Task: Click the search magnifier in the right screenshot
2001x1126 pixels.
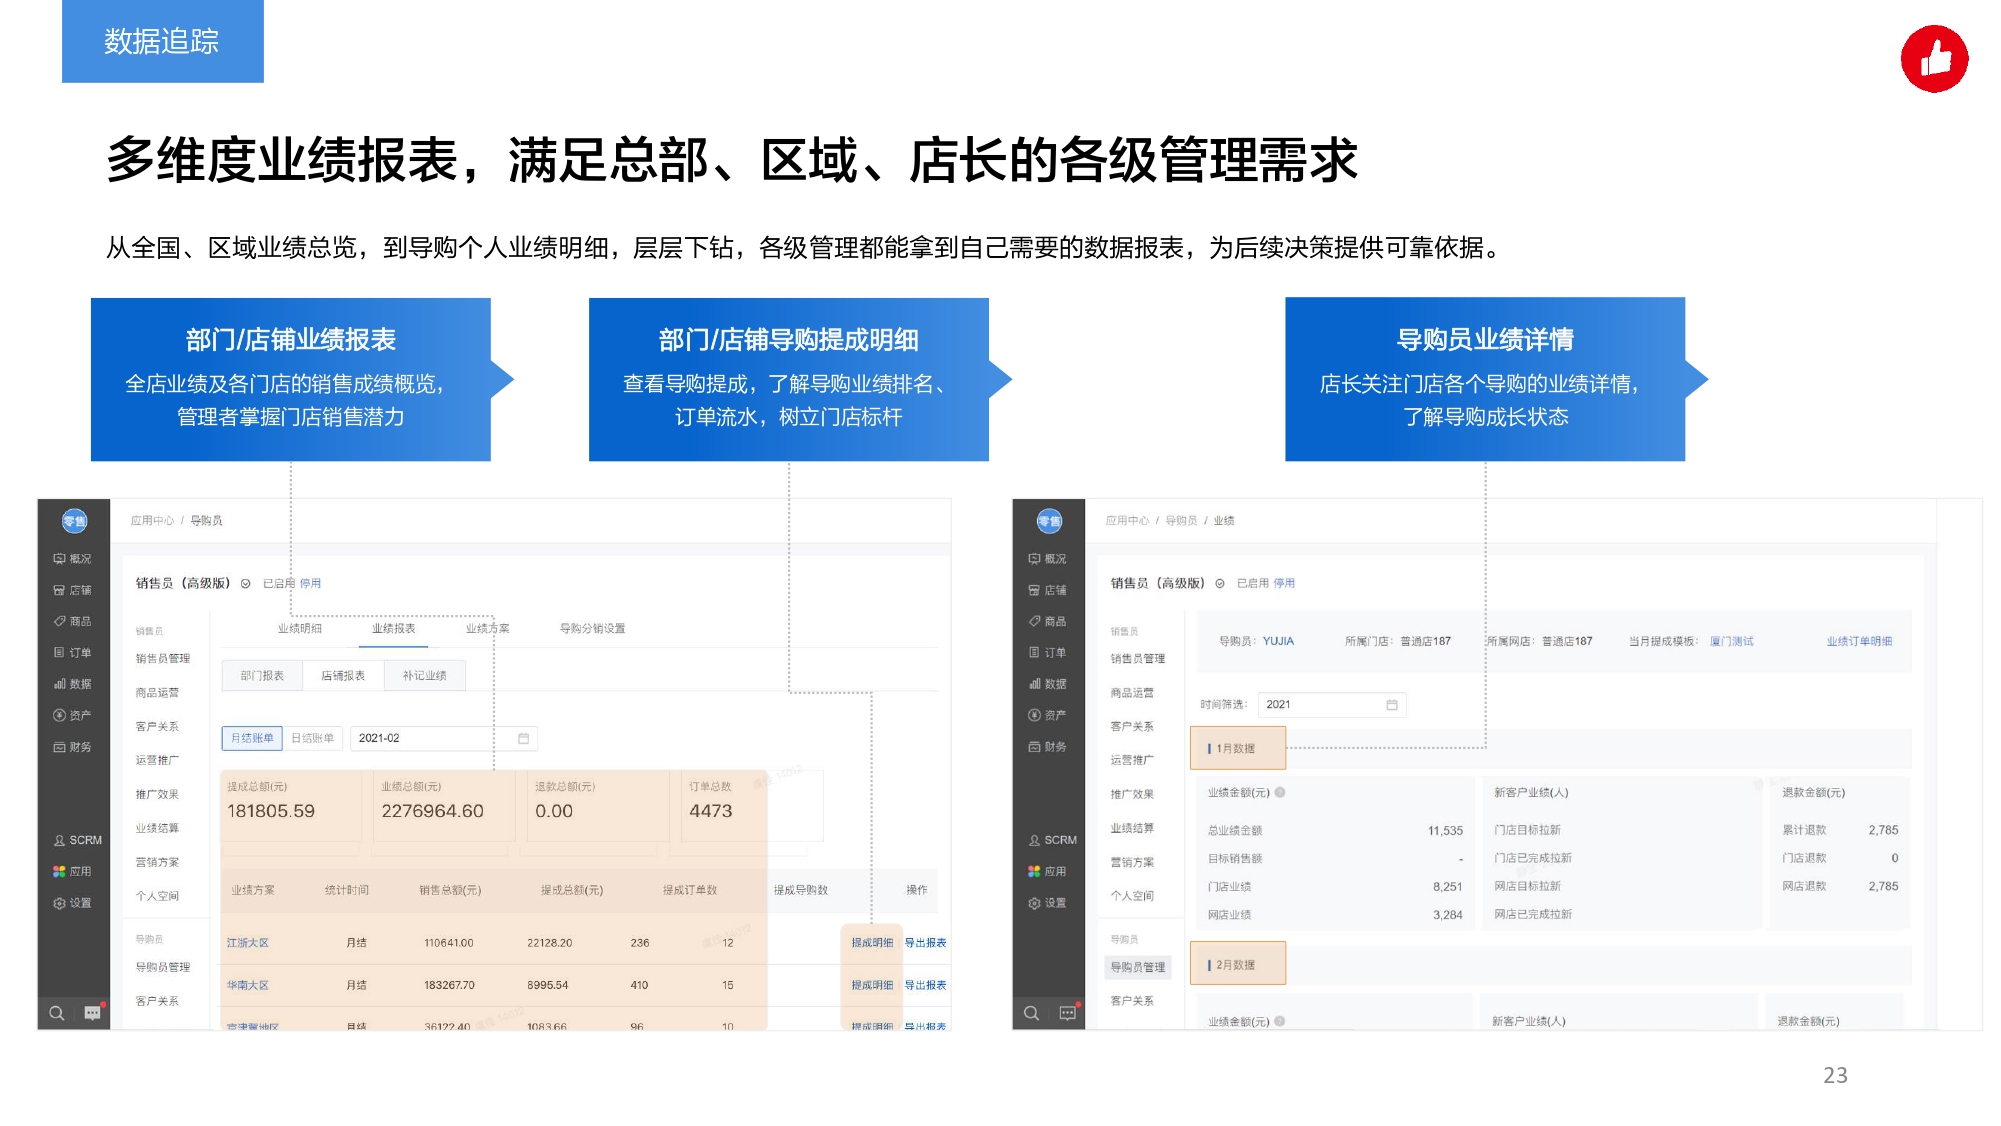Action: click(x=1032, y=1013)
